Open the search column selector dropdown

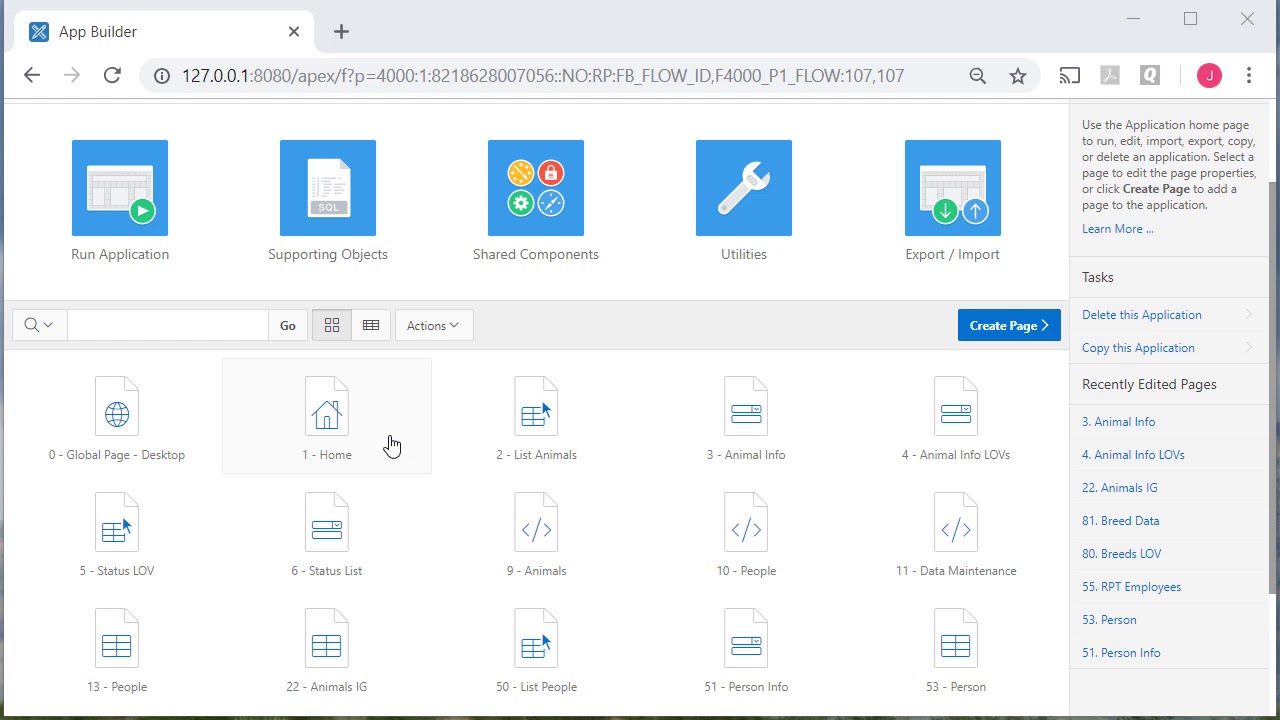pyautogui.click(x=39, y=325)
